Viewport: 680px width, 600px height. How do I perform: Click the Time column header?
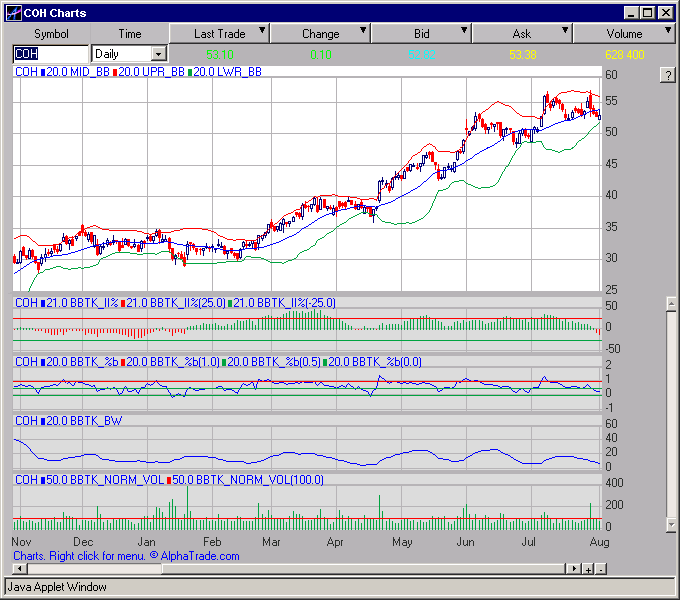[130, 34]
